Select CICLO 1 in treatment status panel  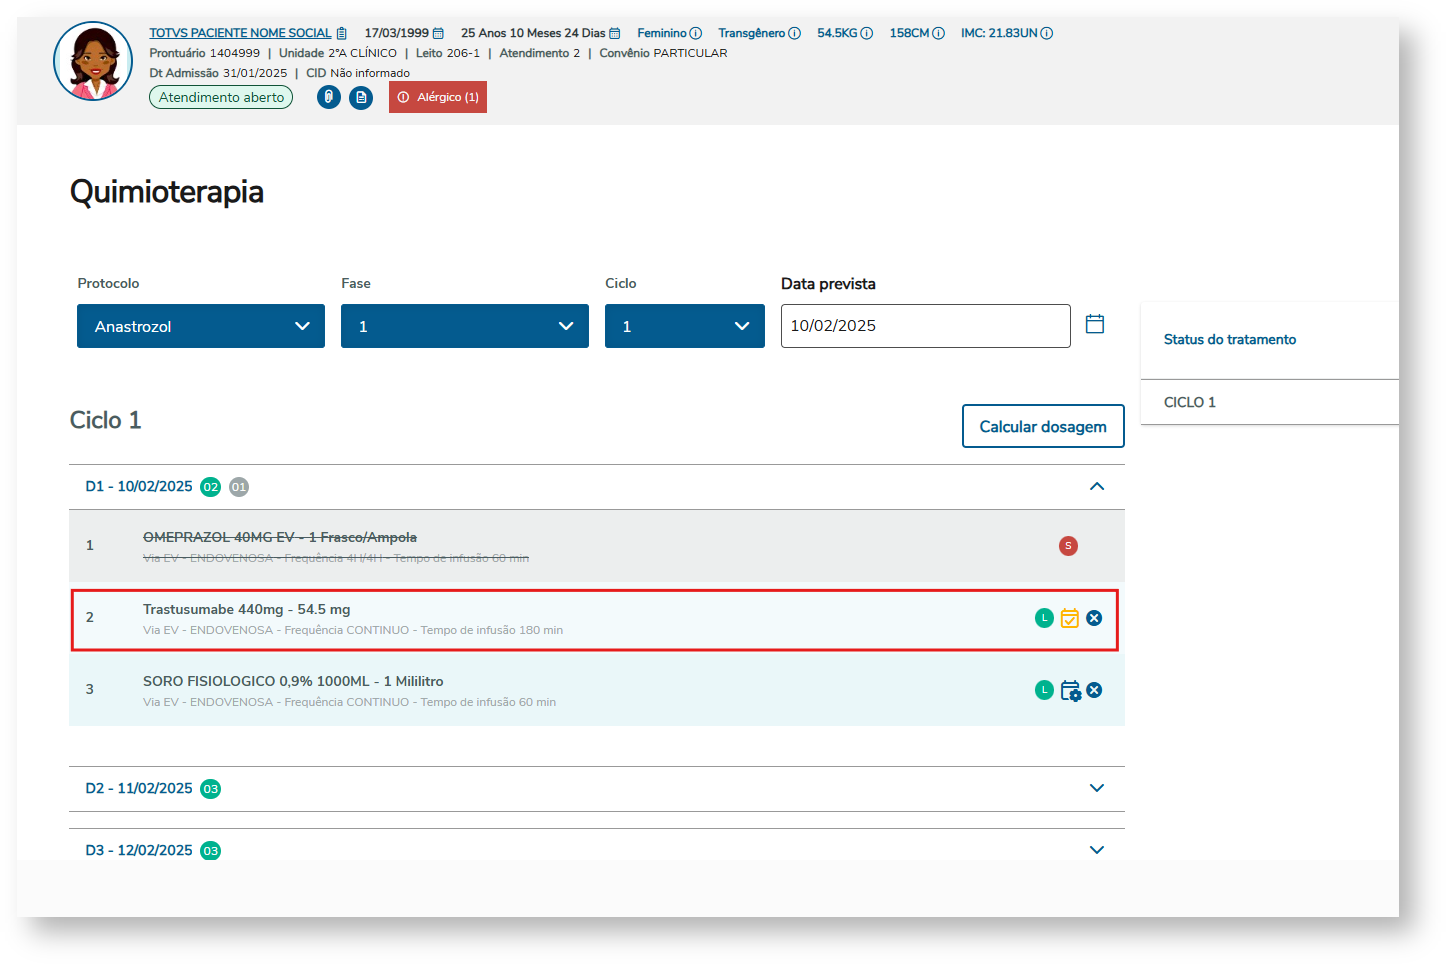pos(1190,402)
